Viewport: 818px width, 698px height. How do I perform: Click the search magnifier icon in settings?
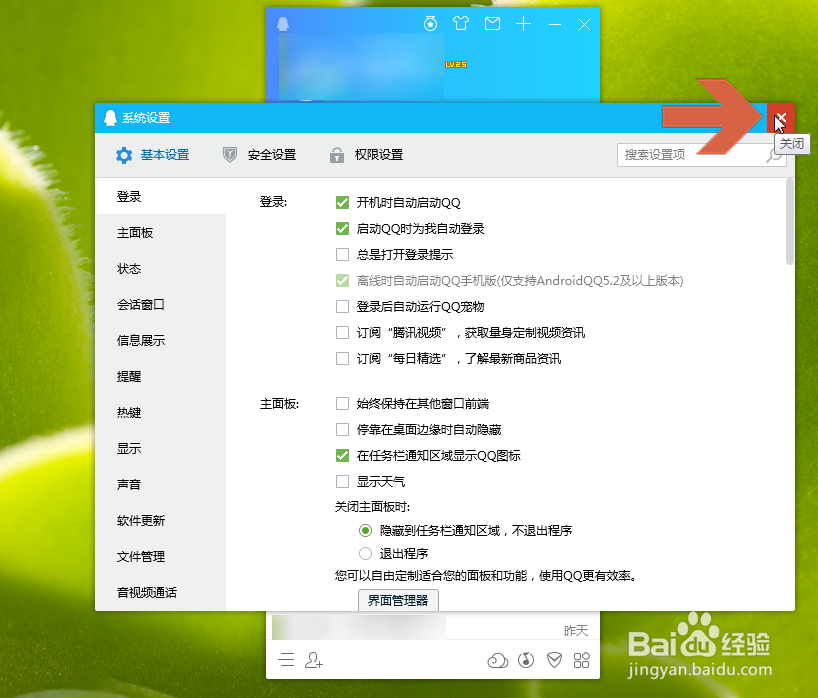coord(774,155)
